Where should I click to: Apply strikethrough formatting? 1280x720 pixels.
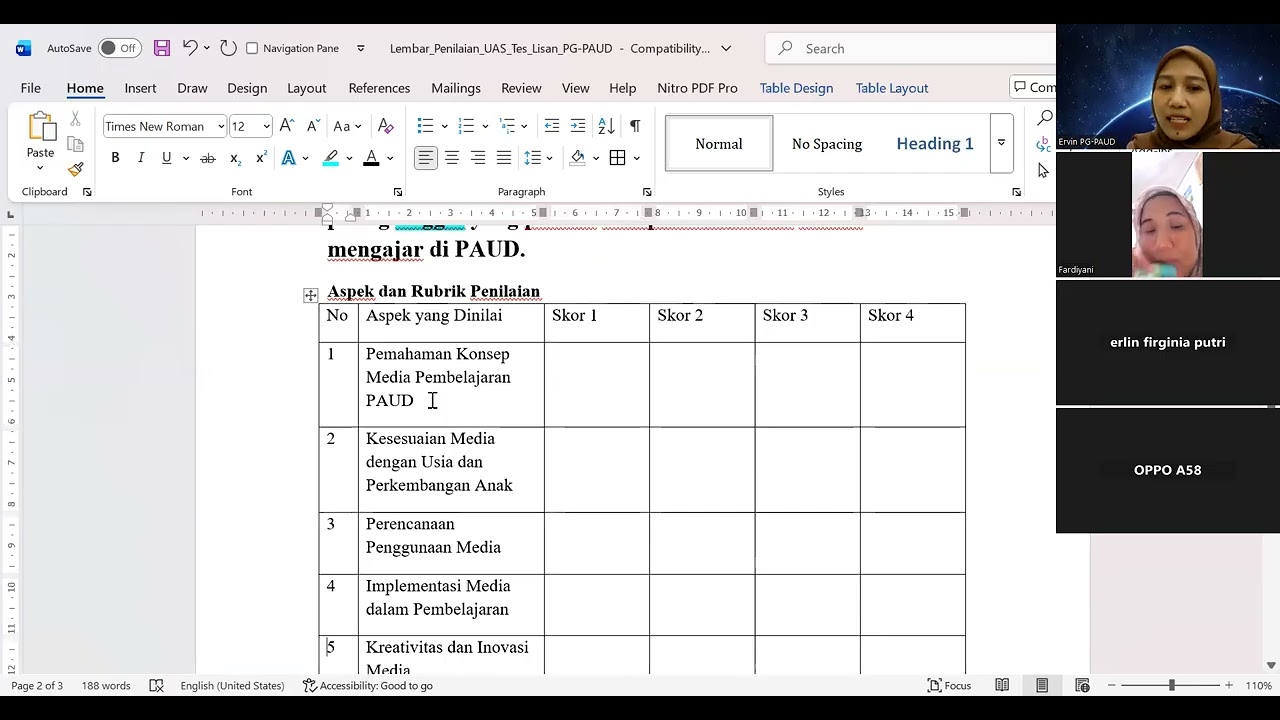[x=207, y=158]
